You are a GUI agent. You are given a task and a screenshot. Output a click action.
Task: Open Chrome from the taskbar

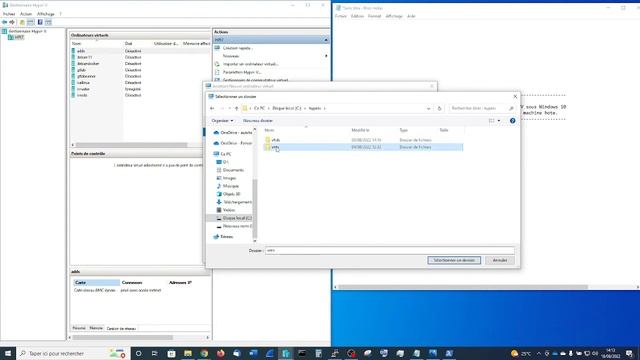pos(204,353)
